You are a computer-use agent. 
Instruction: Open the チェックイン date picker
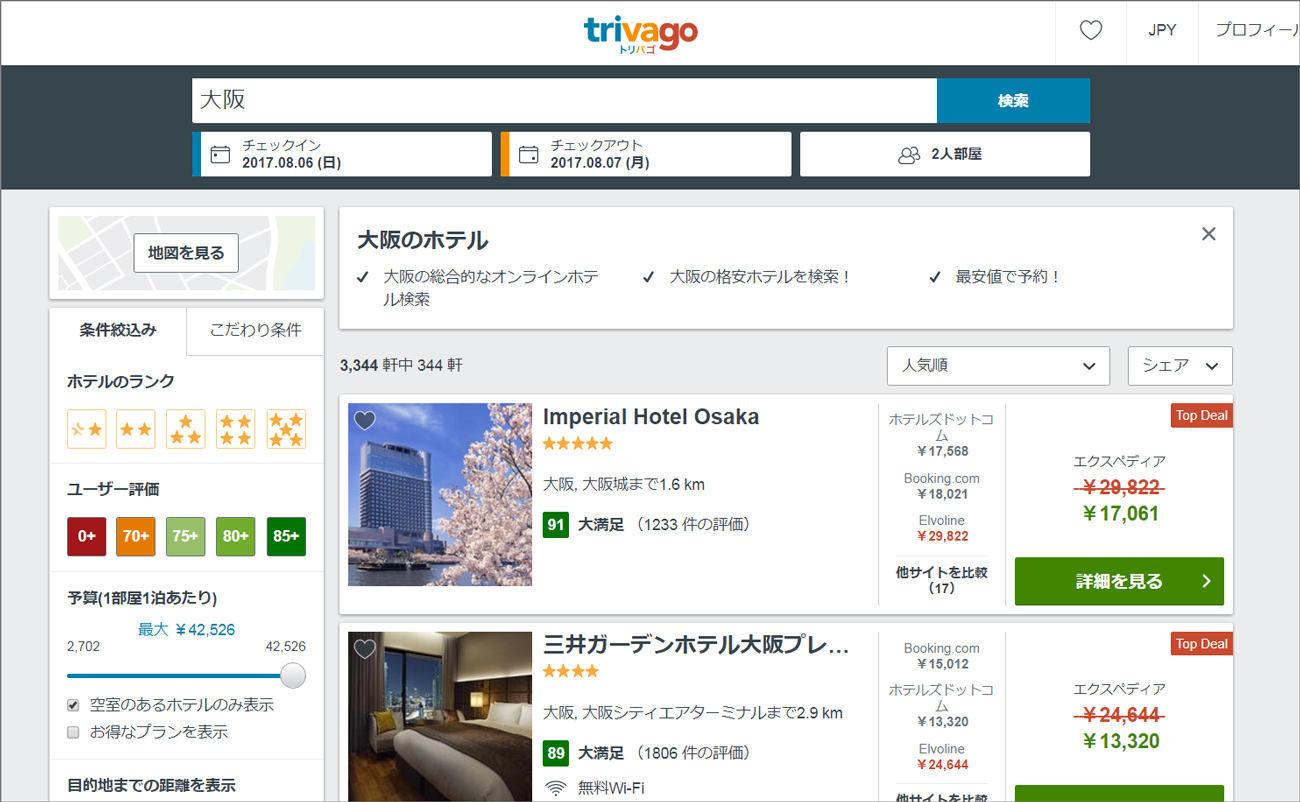342,154
